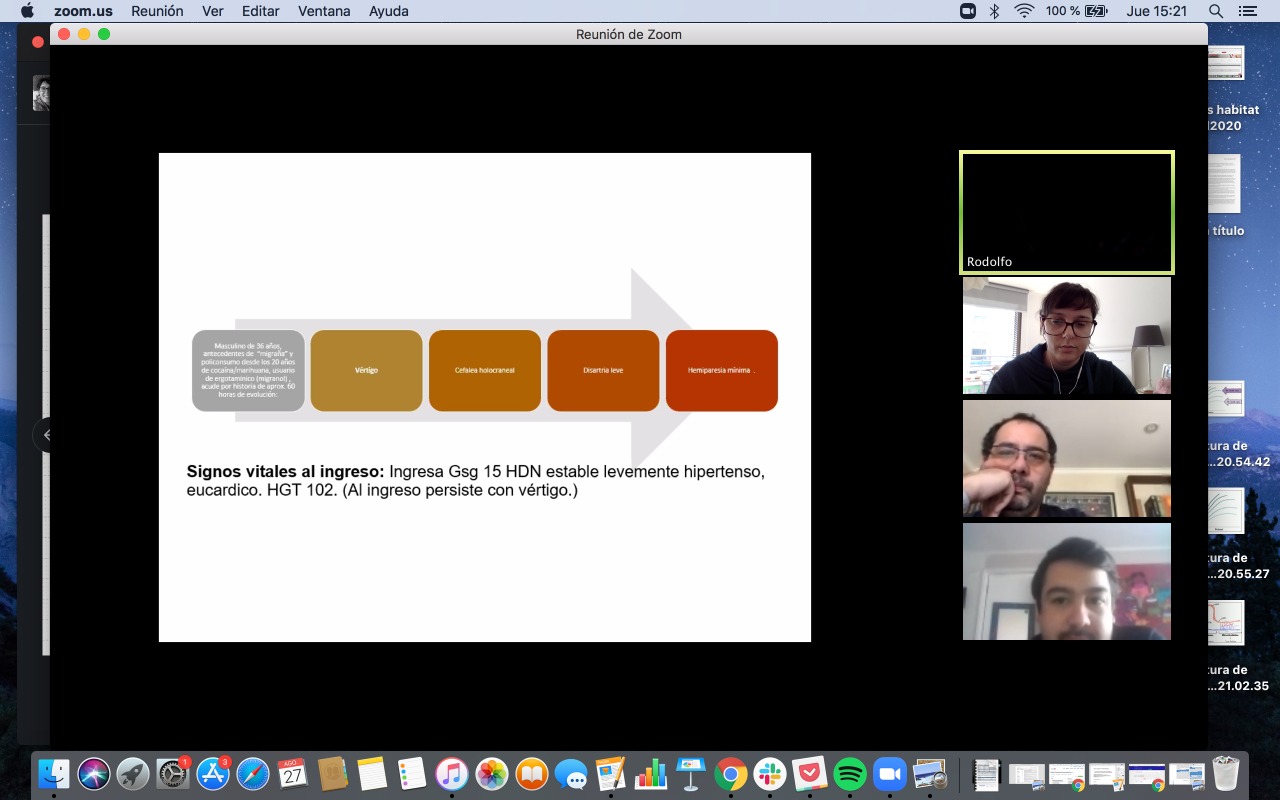
Task: Open Spotlight search magnifying glass
Action: [1216, 11]
